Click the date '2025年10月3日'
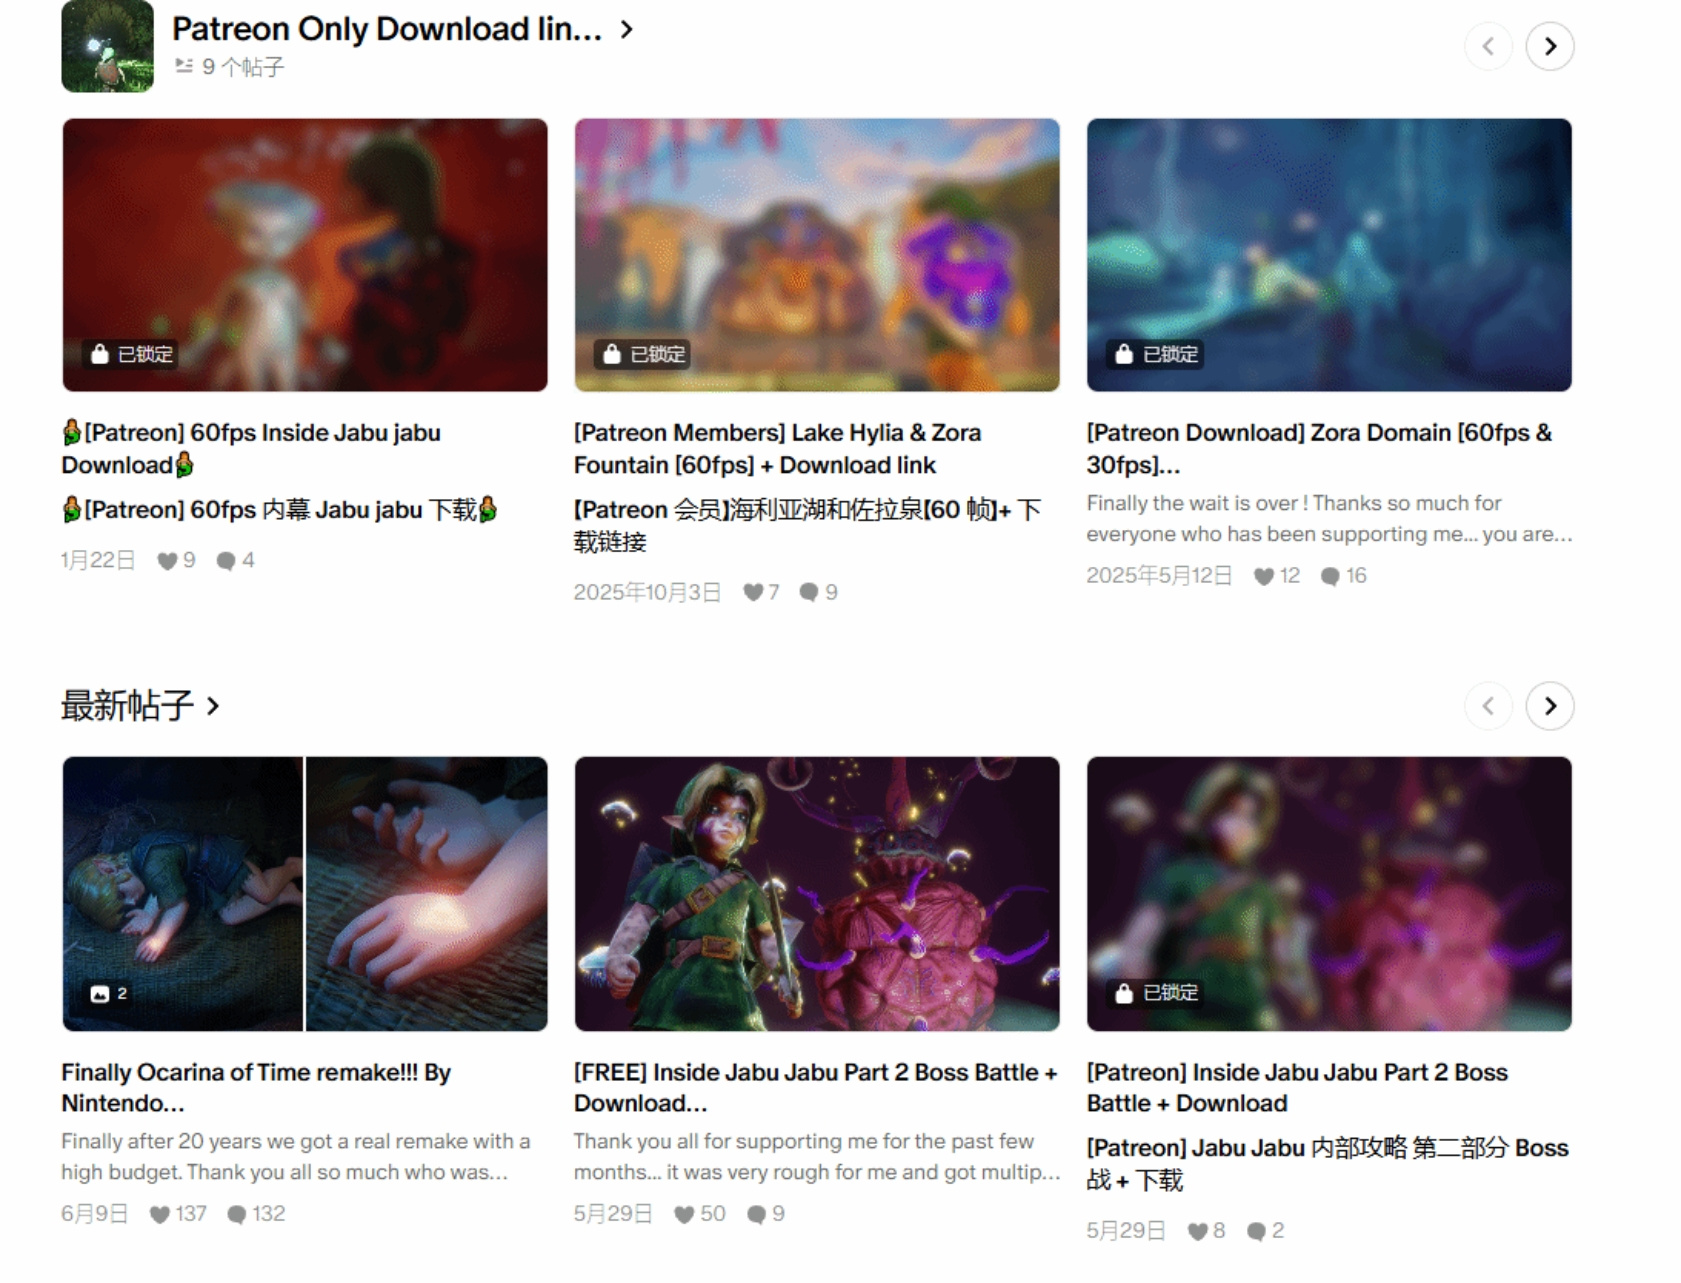This screenshot has height=1283, width=1681. pyautogui.click(x=647, y=592)
